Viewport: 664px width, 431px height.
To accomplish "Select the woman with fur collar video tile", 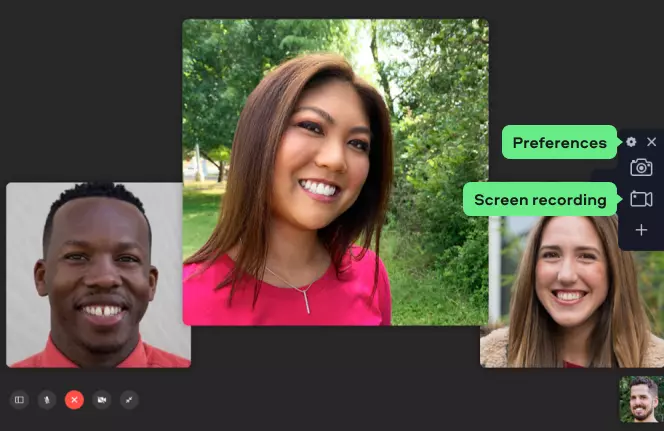I will (572, 292).
